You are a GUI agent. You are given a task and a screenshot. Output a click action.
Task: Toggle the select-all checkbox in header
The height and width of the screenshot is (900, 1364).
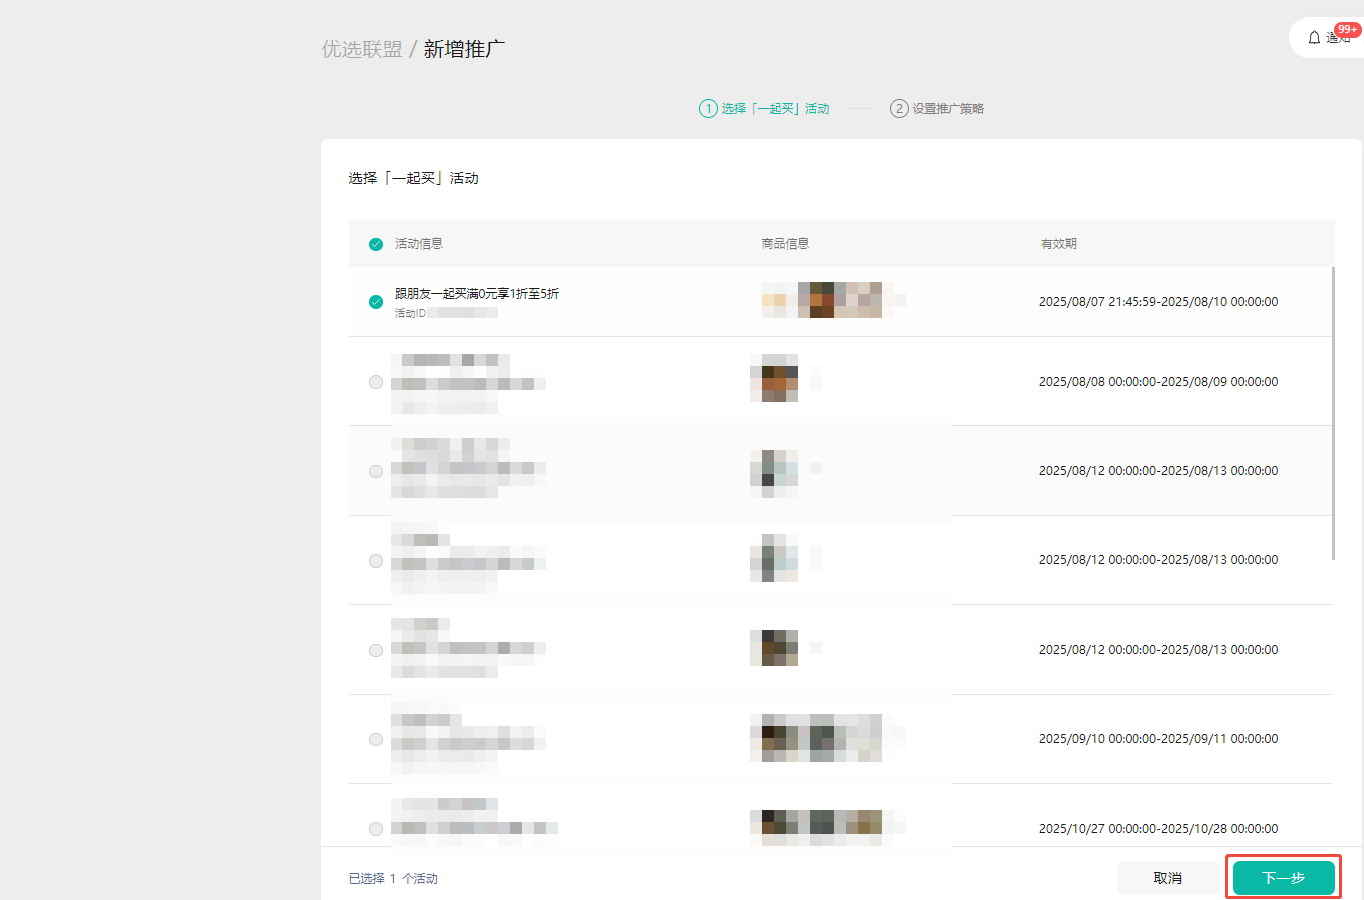376,244
